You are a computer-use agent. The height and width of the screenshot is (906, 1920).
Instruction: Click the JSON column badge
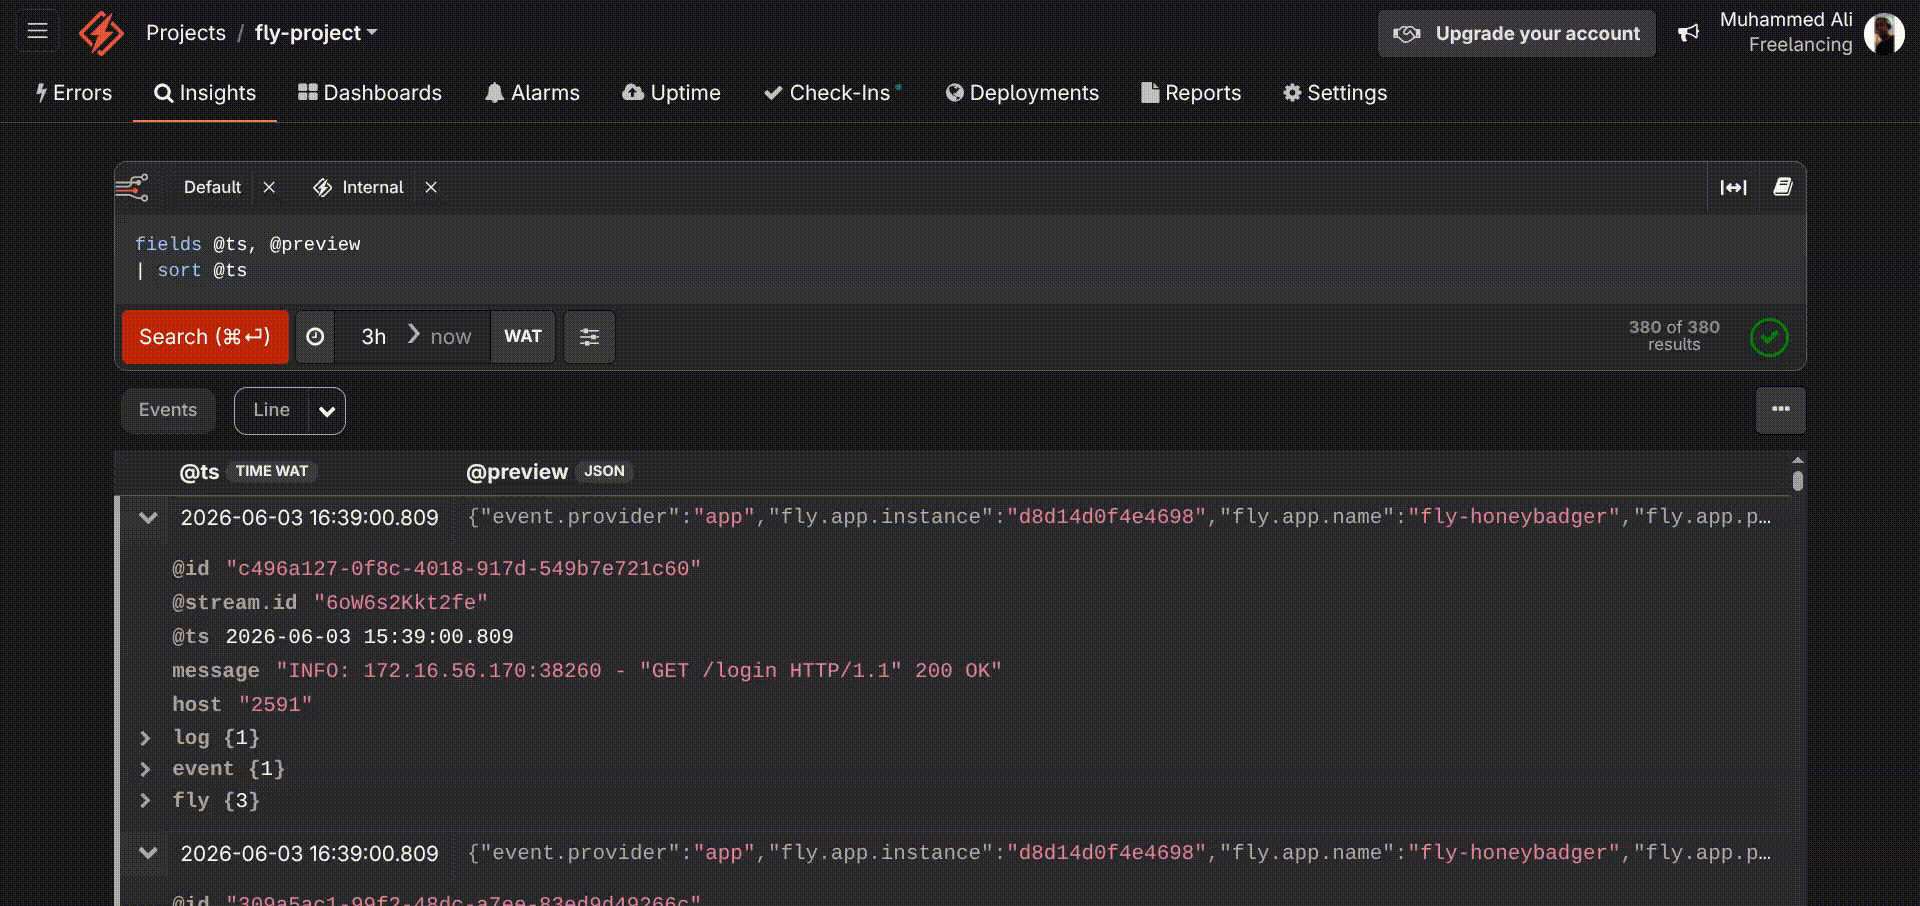(x=604, y=471)
